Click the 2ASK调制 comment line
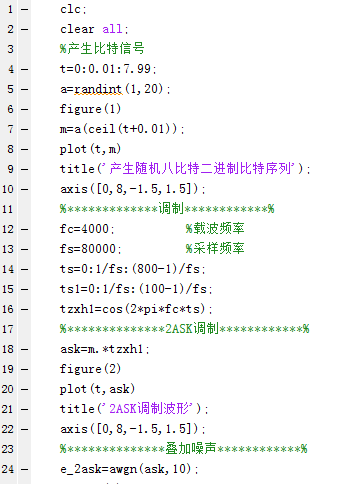This screenshot has width=364, height=484. 185,329
